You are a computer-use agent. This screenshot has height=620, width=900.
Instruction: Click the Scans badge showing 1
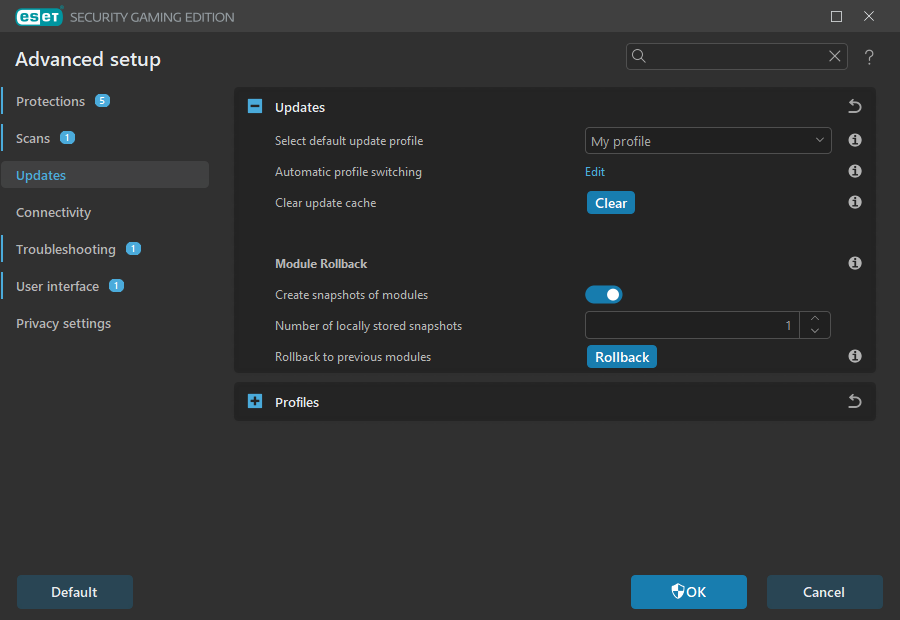point(67,138)
